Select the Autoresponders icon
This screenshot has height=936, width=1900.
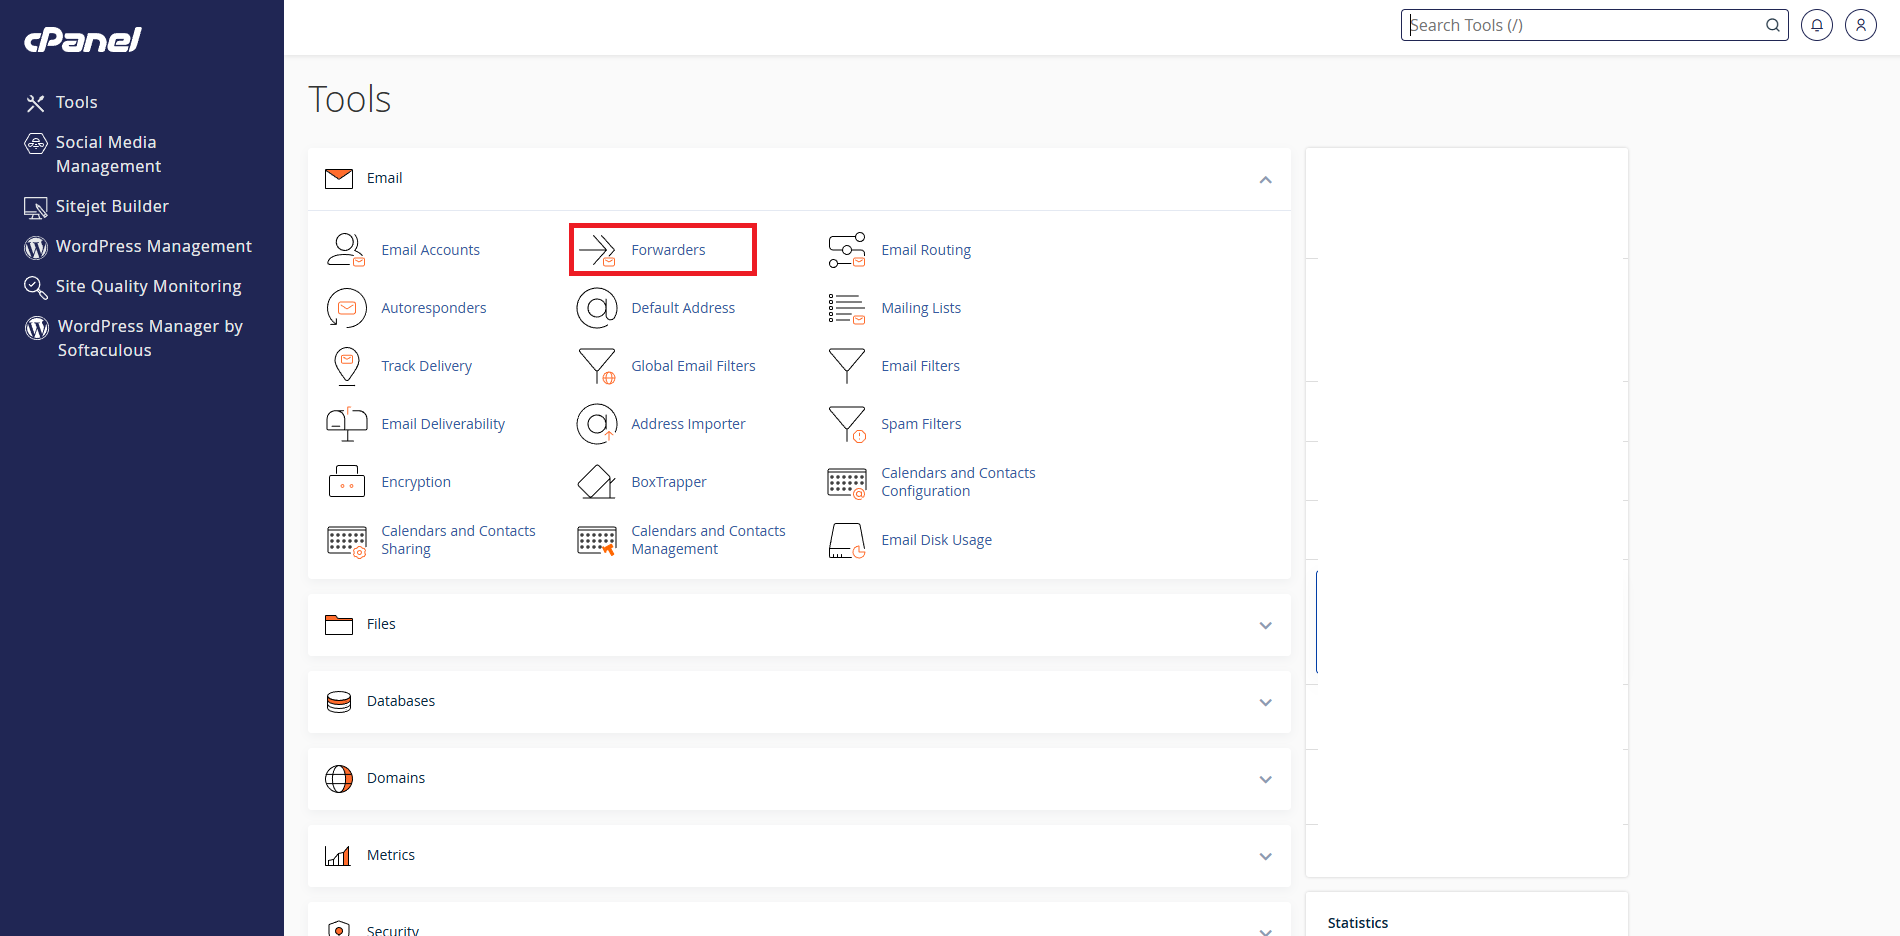[x=346, y=308]
